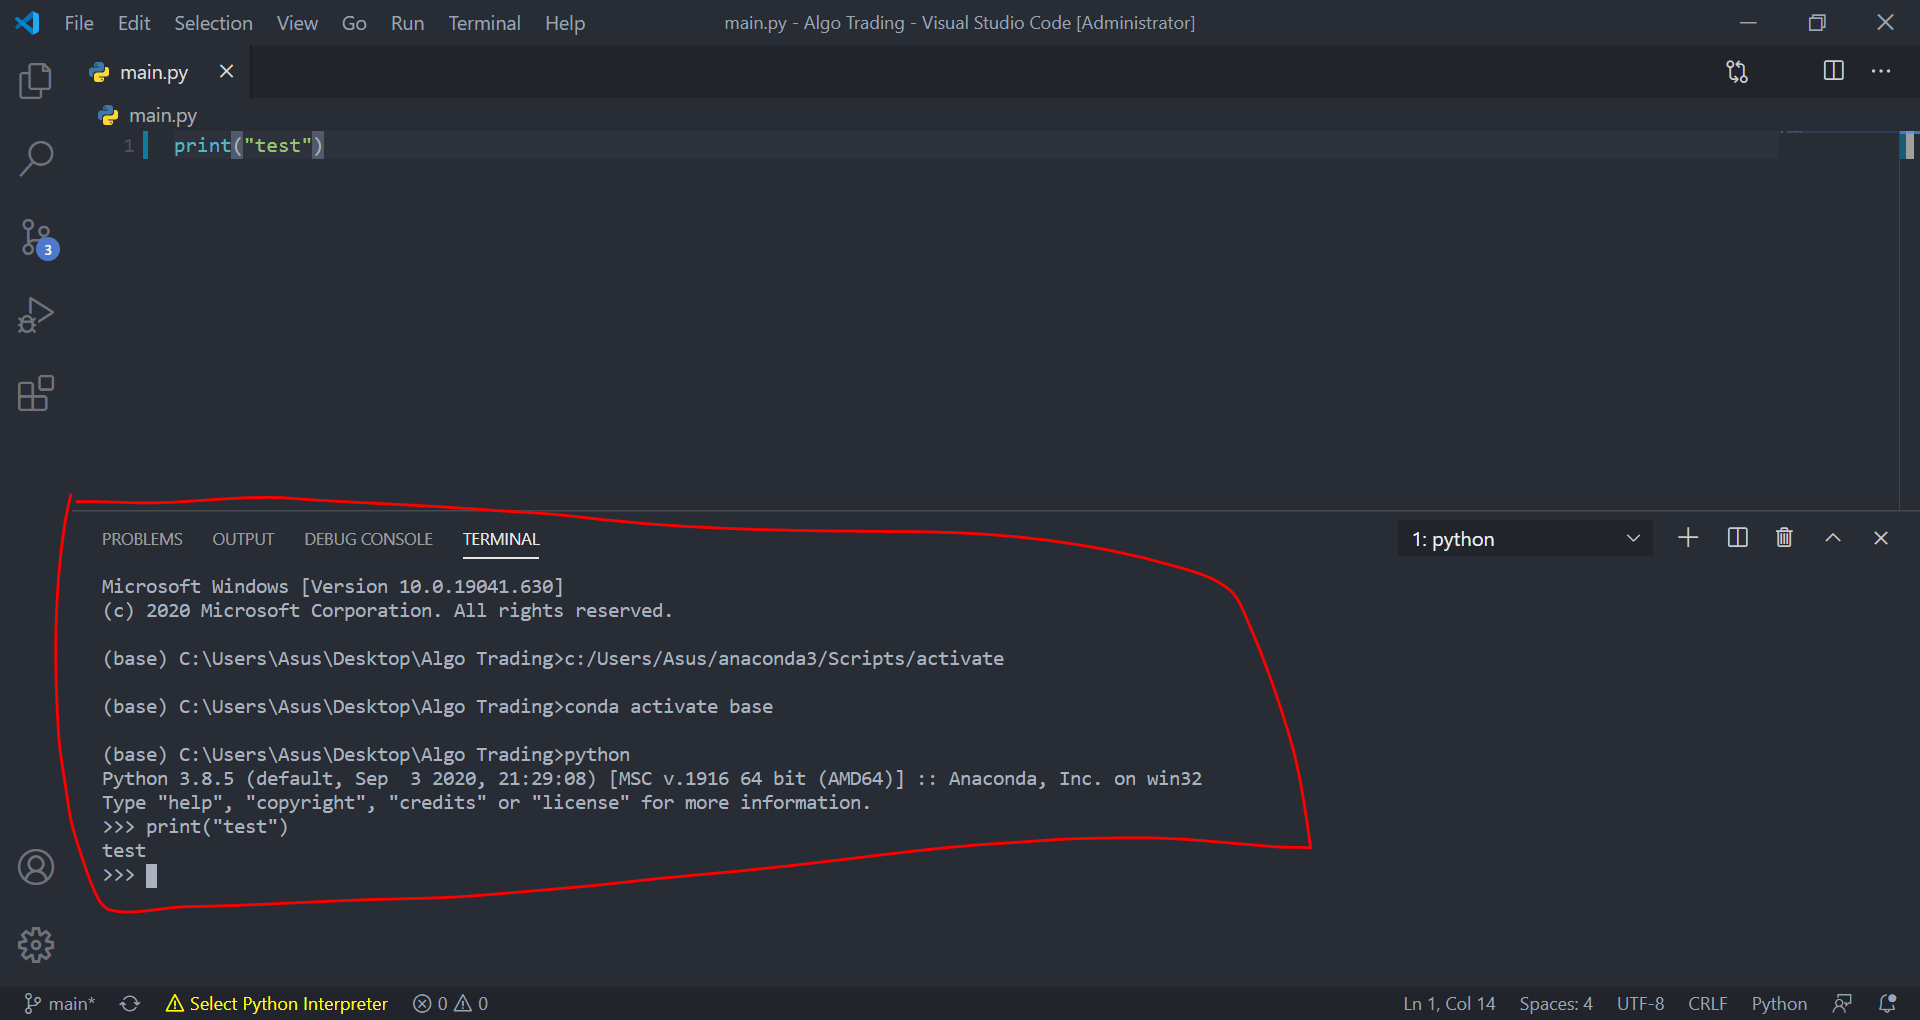Open the Go menu
The width and height of the screenshot is (1920, 1020).
point(354,22)
